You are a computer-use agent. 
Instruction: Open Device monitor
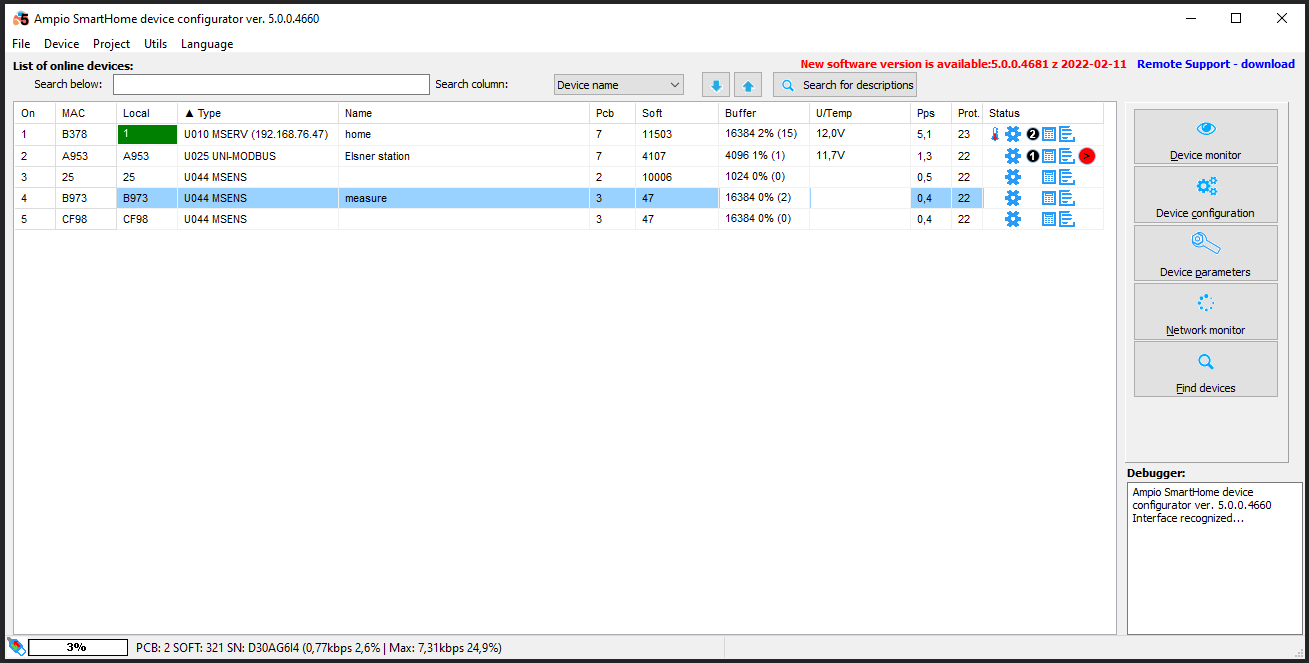[1205, 136]
